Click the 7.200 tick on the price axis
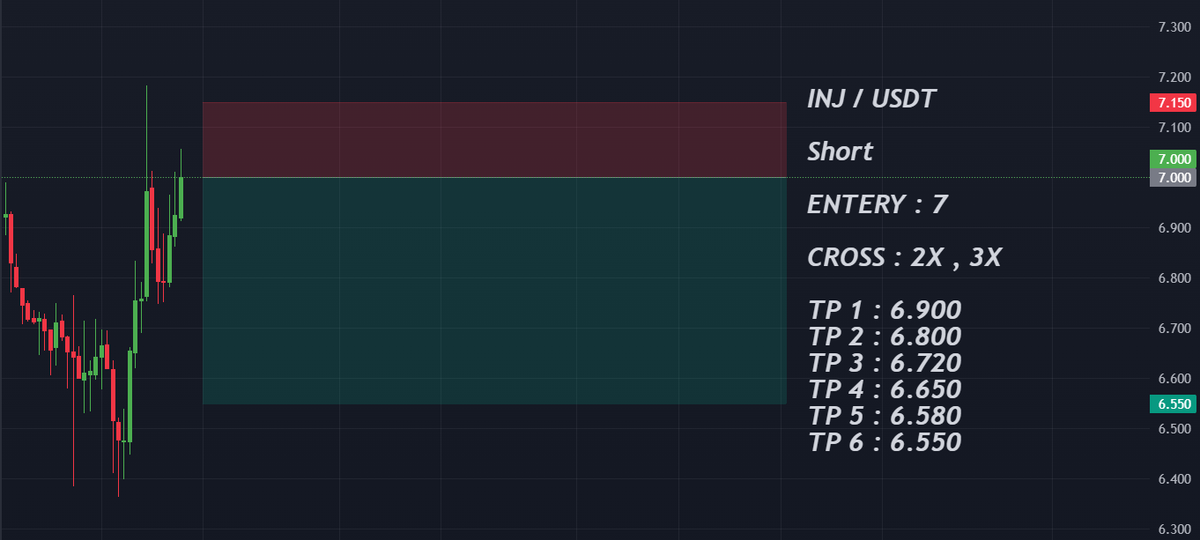 tap(1173, 77)
